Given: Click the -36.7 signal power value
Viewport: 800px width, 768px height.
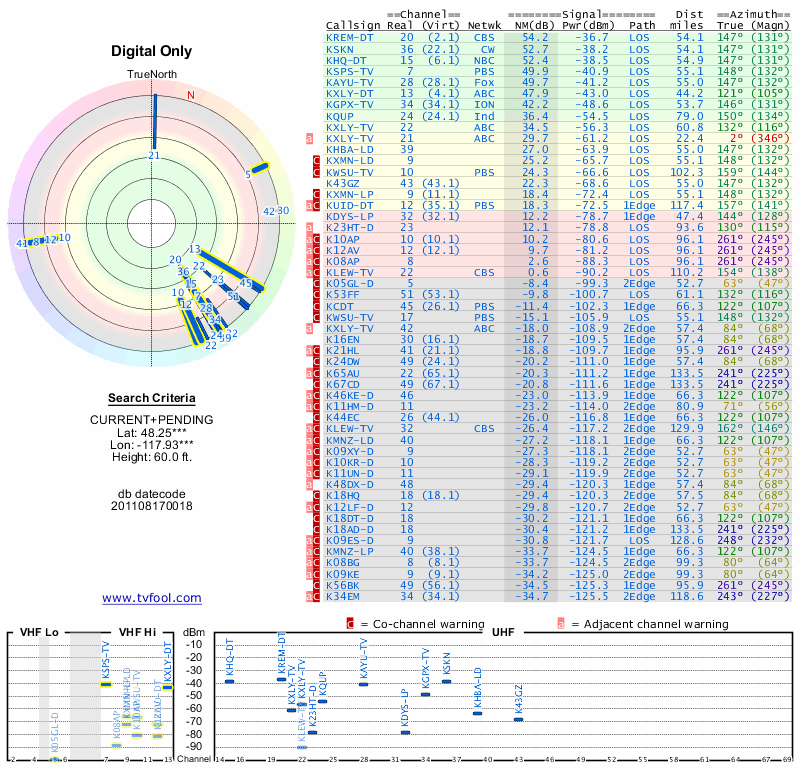Looking at the screenshot, I should [x=592, y=38].
